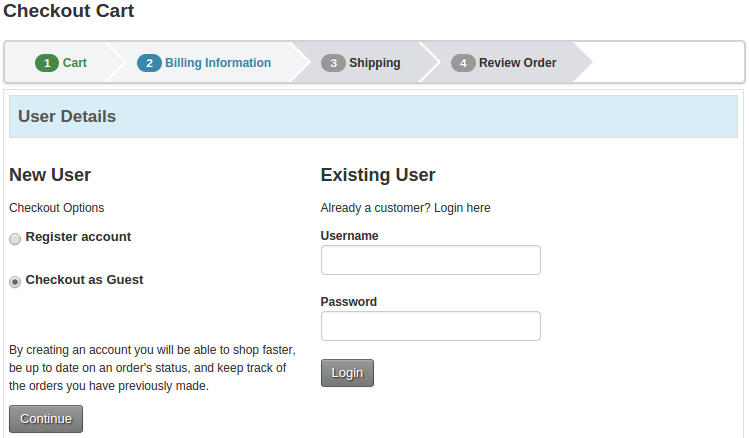
Task: Click the gray step 4 number badge
Action: click(x=463, y=63)
